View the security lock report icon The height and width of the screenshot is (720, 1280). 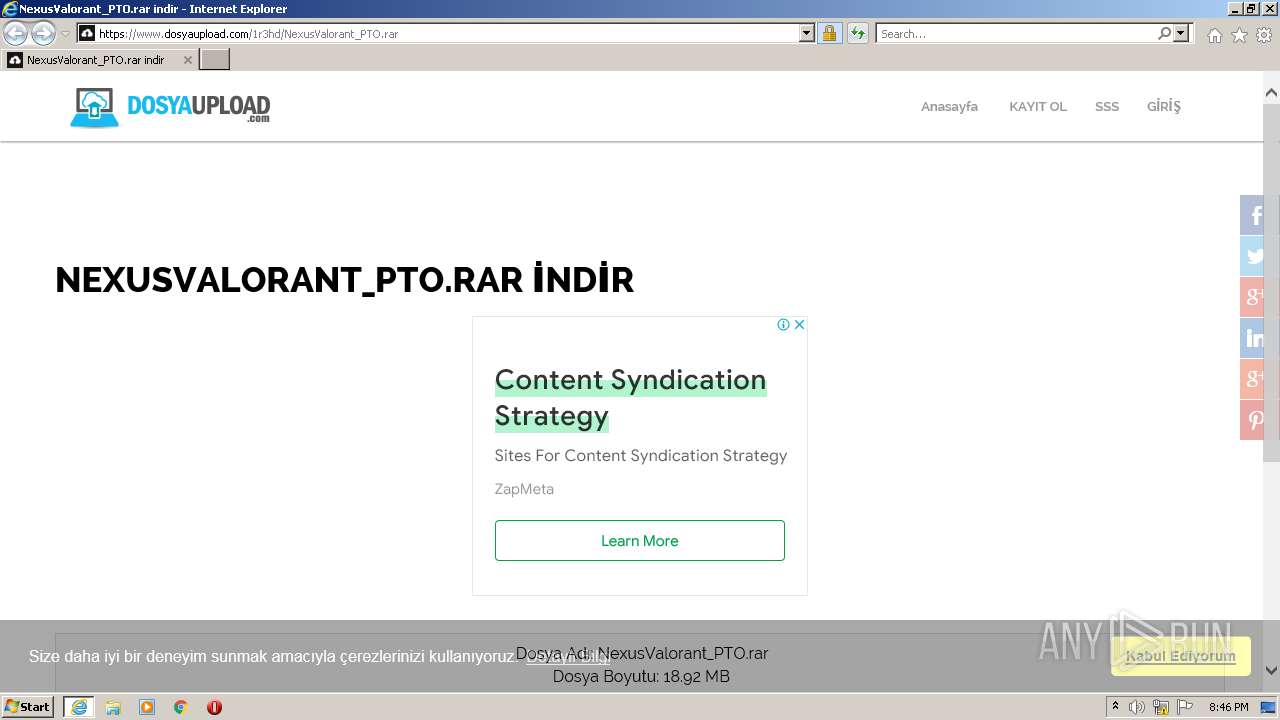tap(829, 34)
